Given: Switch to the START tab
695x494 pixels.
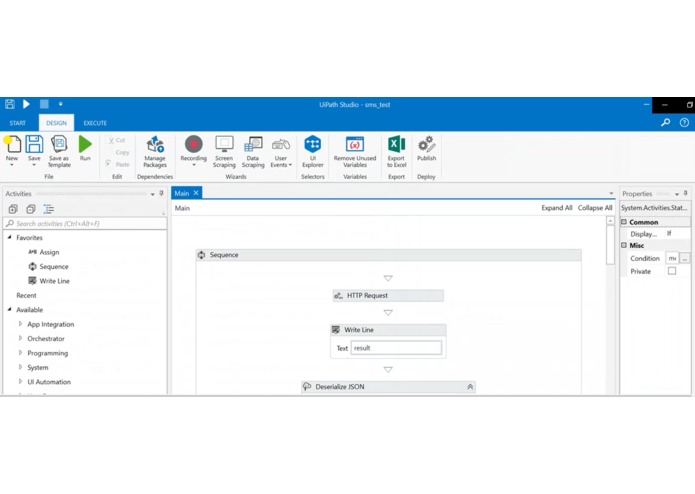Looking at the screenshot, I should 18,123.
